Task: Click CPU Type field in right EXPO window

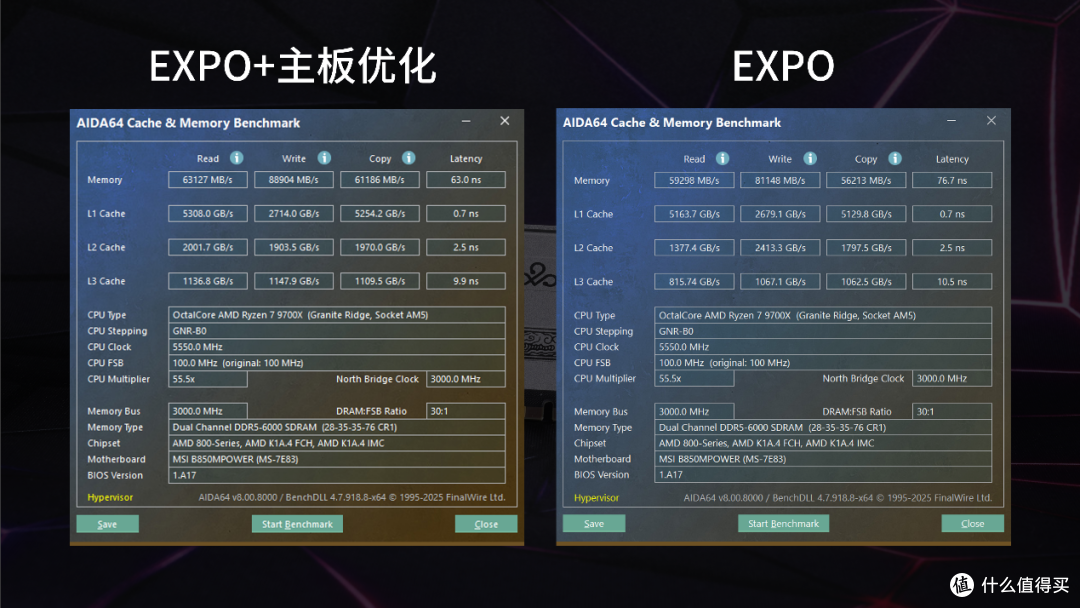Action: coord(823,315)
